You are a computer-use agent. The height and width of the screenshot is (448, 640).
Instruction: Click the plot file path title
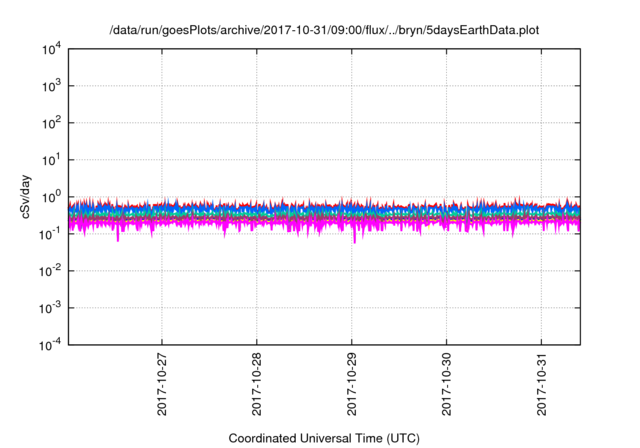click(x=324, y=30)
